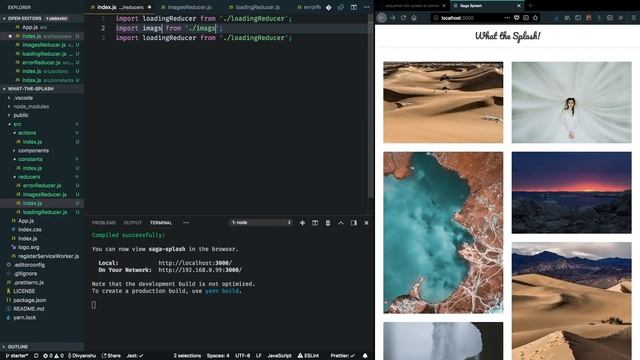Show errors and warnings count in status bar

53,356
